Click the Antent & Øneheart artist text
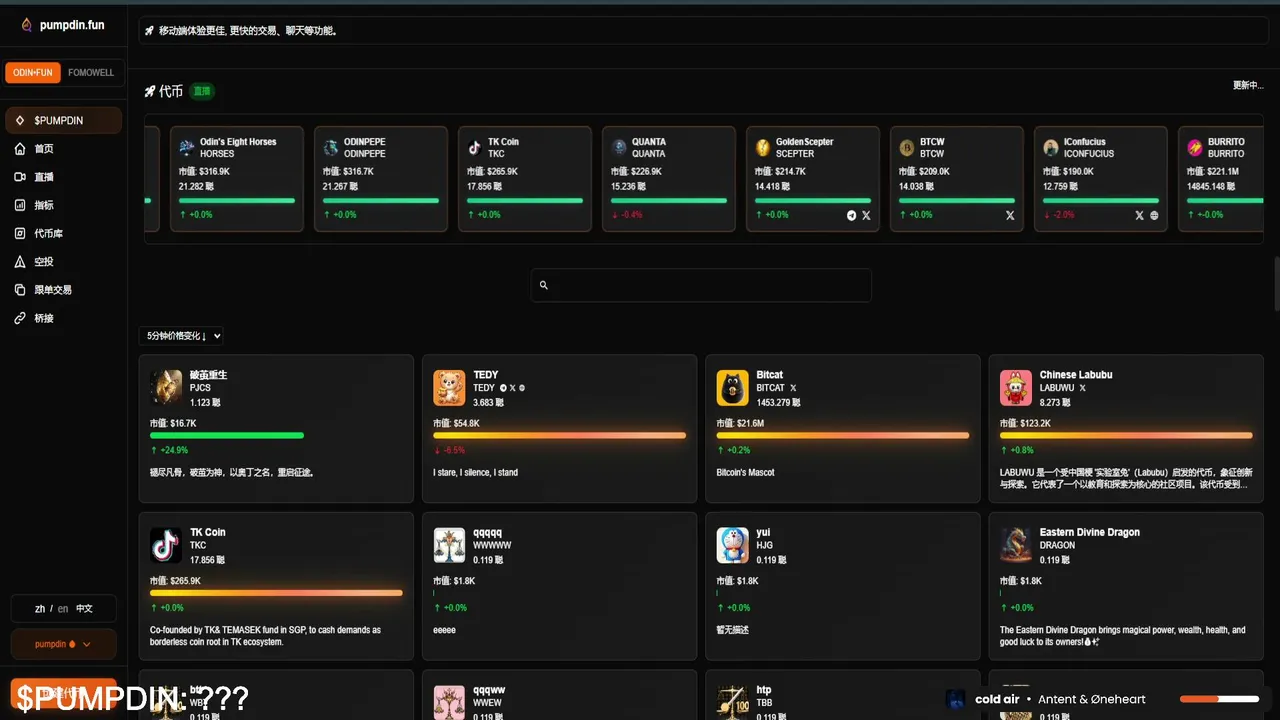The height and width of the screenshot is (720, 1280). click(1092, 699)
